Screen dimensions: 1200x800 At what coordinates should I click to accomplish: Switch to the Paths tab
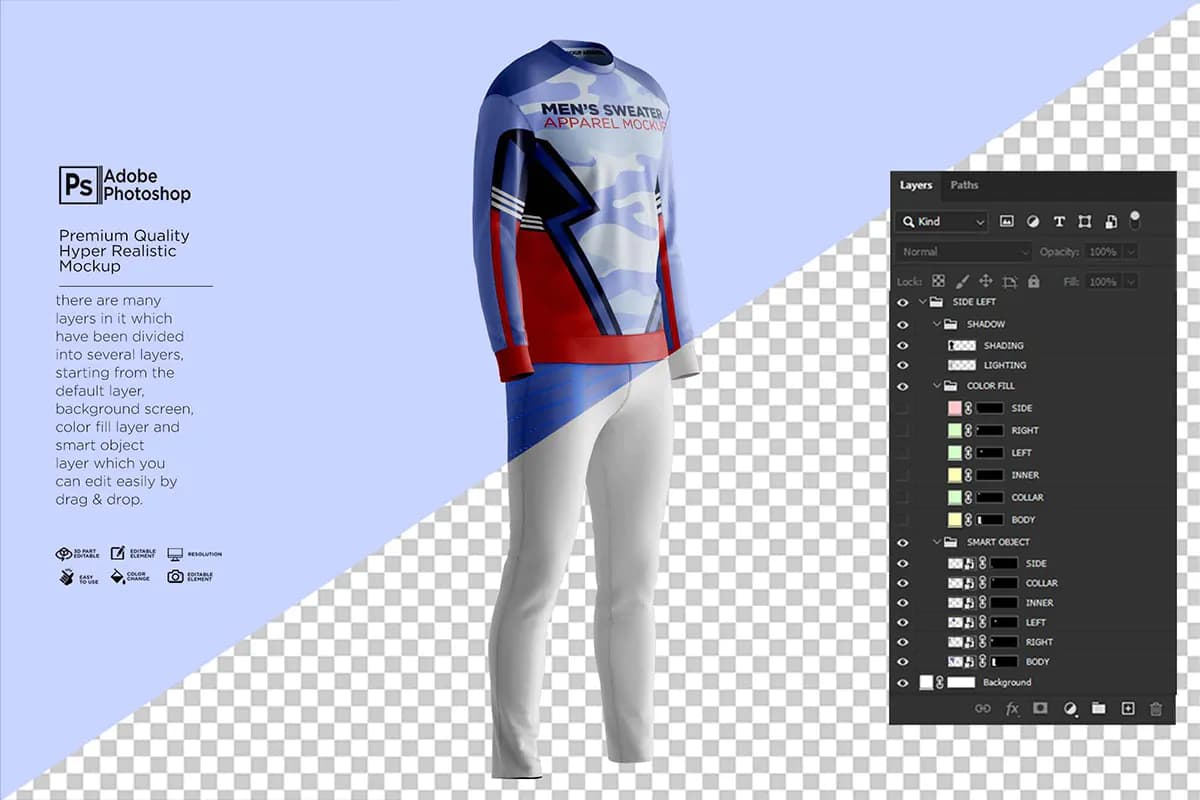[x=964, y=185]
